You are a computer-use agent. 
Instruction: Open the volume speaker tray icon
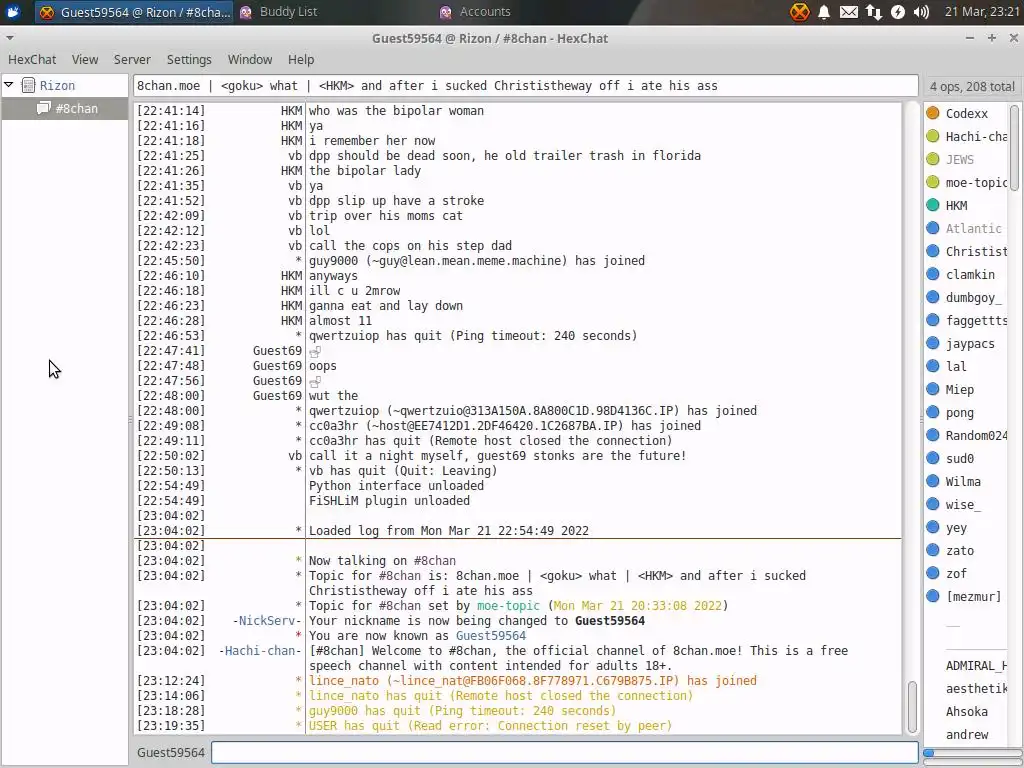tap(921, 12)
